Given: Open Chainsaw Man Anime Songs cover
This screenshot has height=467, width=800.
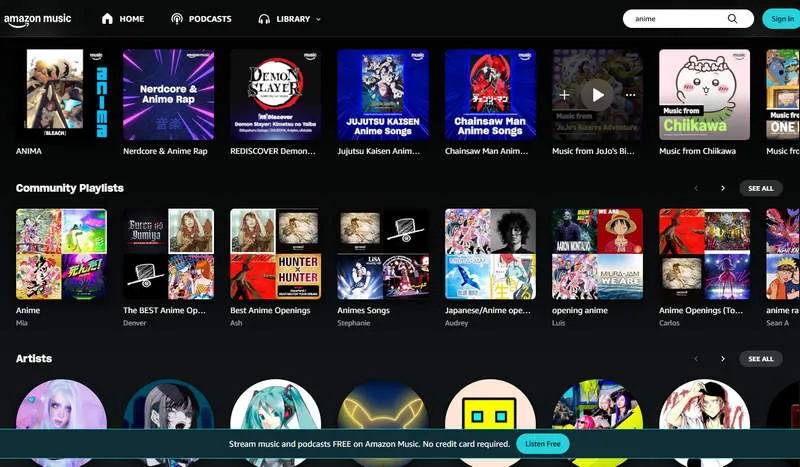Looking at the screenshot, I should tap(490, 94).
